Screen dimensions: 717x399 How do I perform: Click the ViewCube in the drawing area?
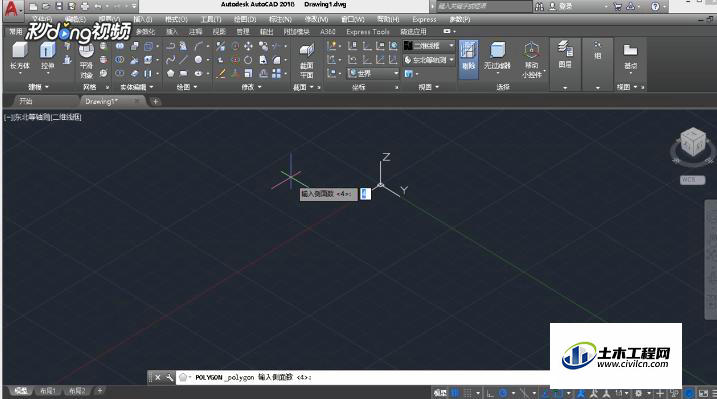click(x=693, y=144)
